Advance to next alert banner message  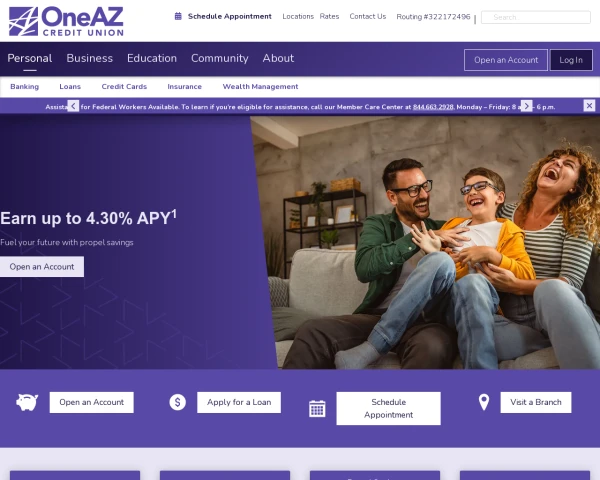coord(527,106)
